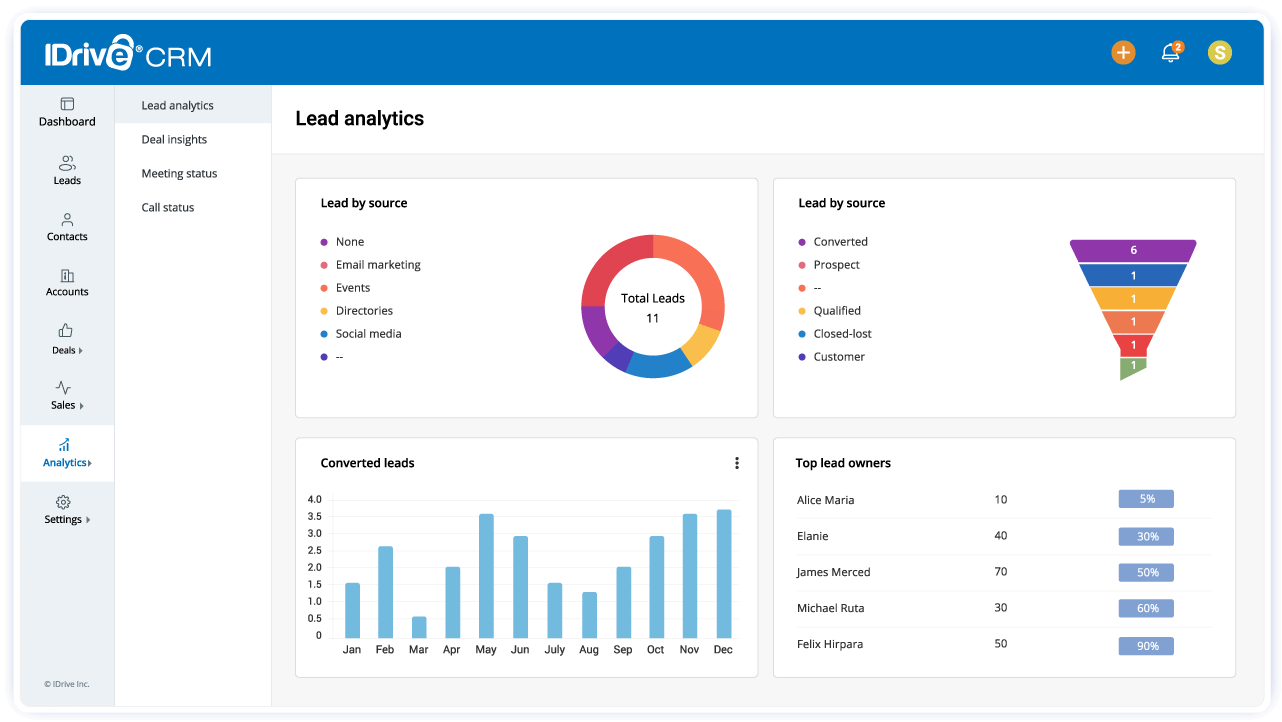This screenshot has height=722, width=1282.
Task: Open the notifications bell icon
Action: (1171, 53)
